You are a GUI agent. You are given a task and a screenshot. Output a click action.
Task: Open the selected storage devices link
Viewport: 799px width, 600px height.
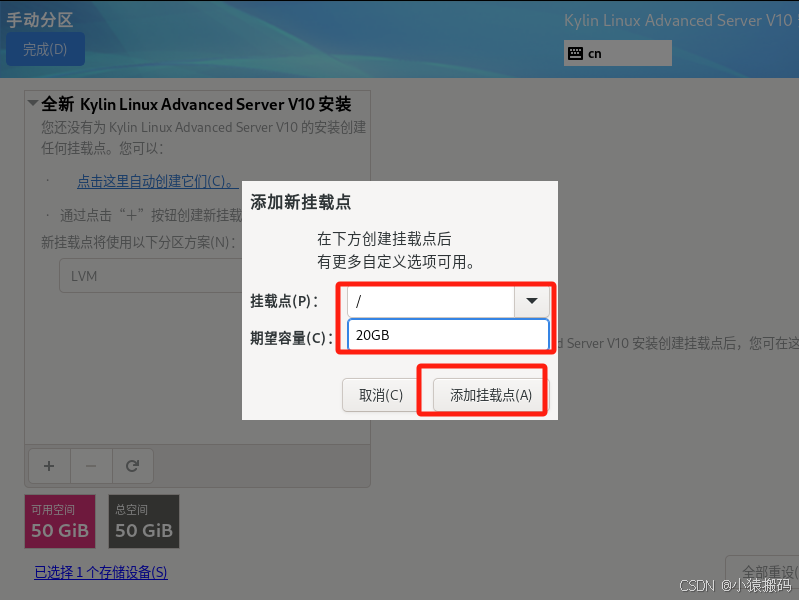pos(101,572)
